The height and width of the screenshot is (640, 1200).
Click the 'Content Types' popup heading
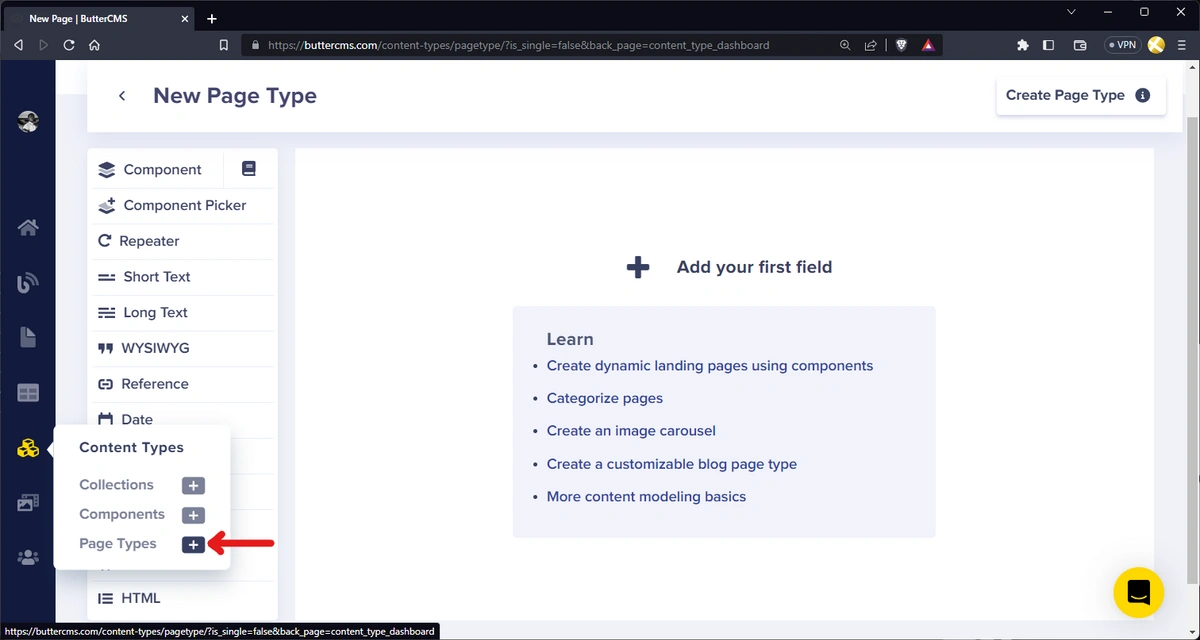(x=131, y=448)
